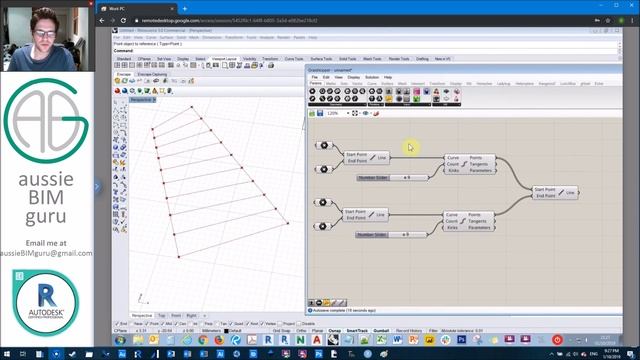Click the Rhino Command input line
640x360 pixels.
[x=367, y=51]
